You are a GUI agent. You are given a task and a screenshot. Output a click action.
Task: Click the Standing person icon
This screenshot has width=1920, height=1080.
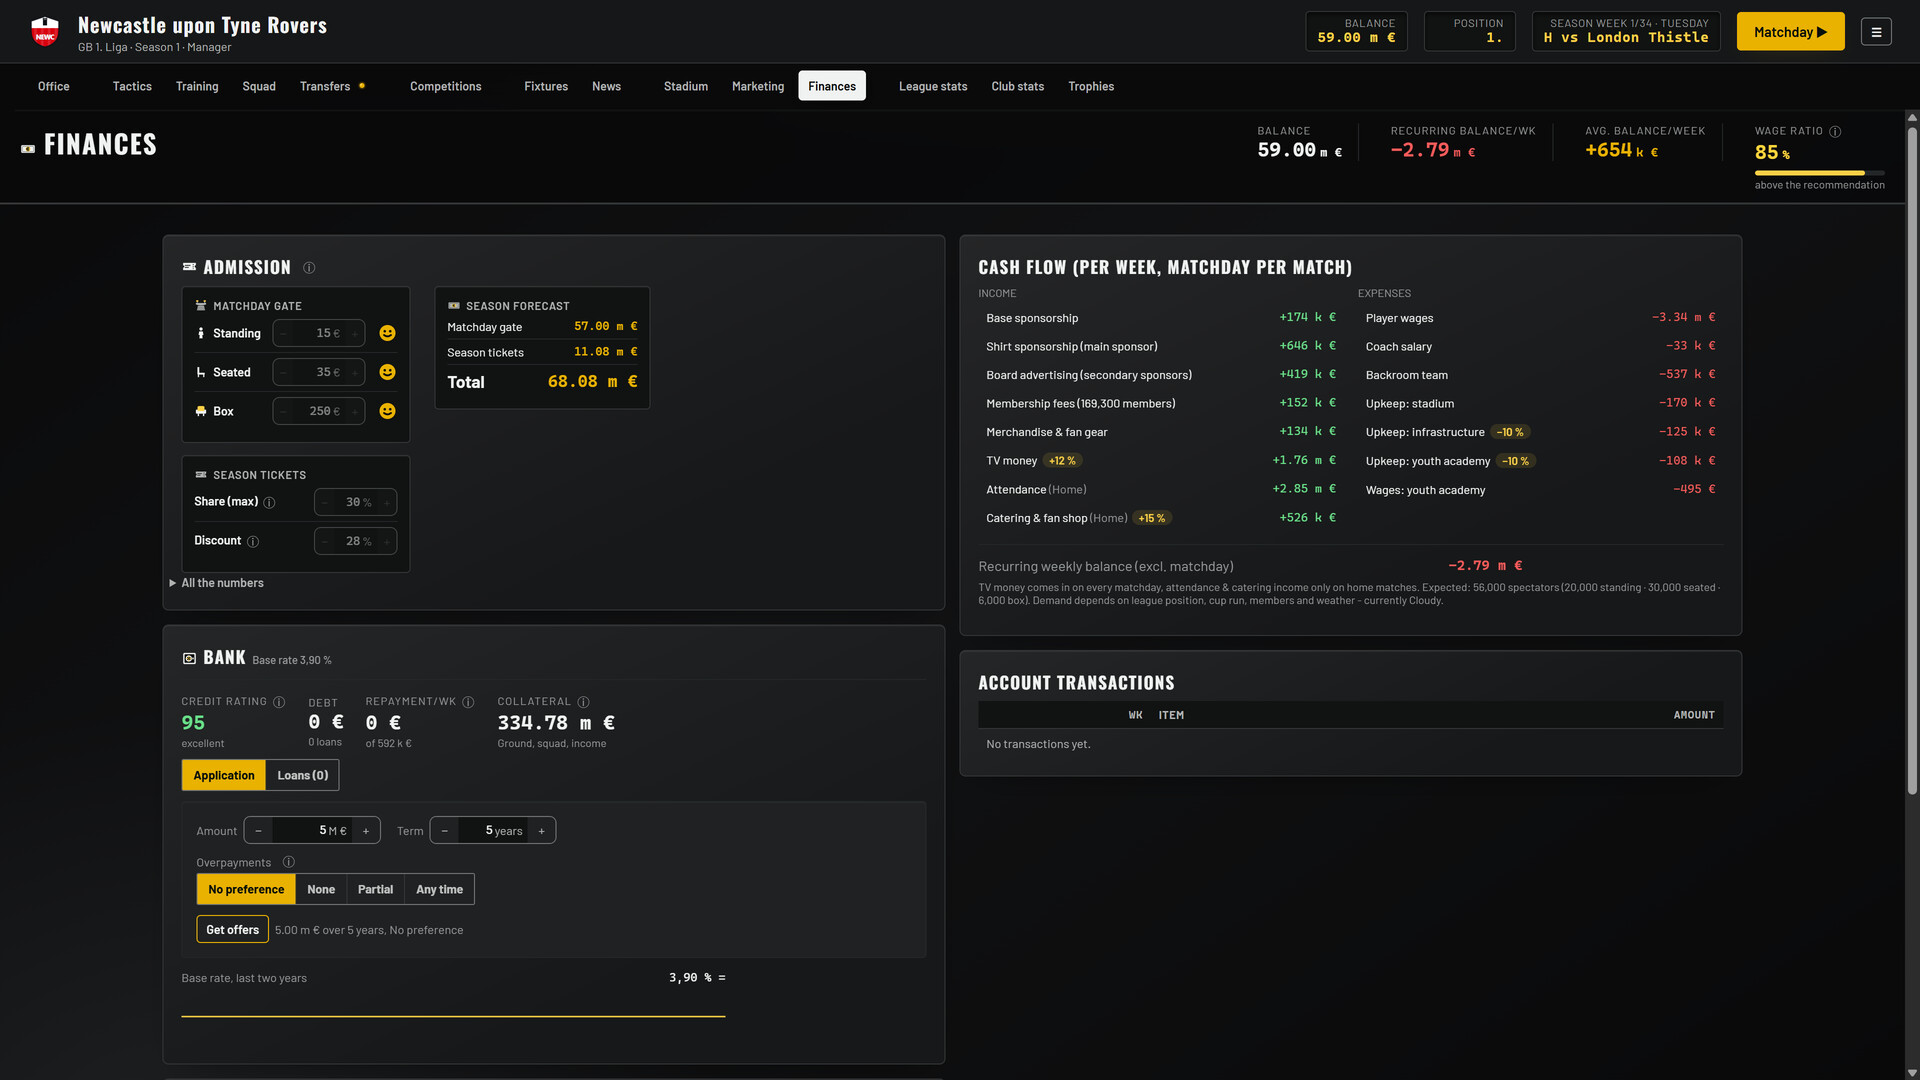tap(201, 333)
